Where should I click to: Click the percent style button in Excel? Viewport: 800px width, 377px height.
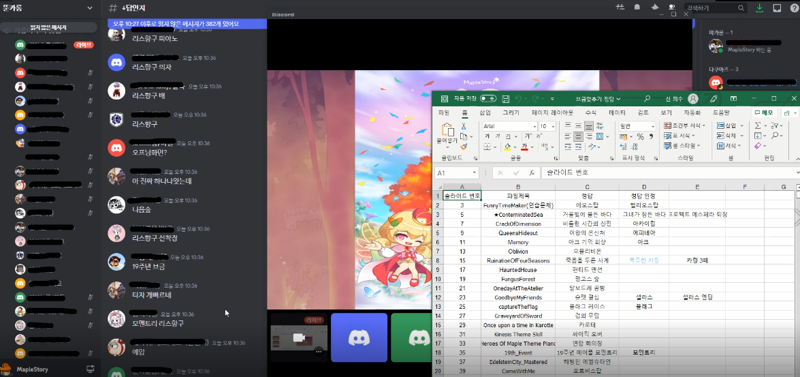coord(640,136)
